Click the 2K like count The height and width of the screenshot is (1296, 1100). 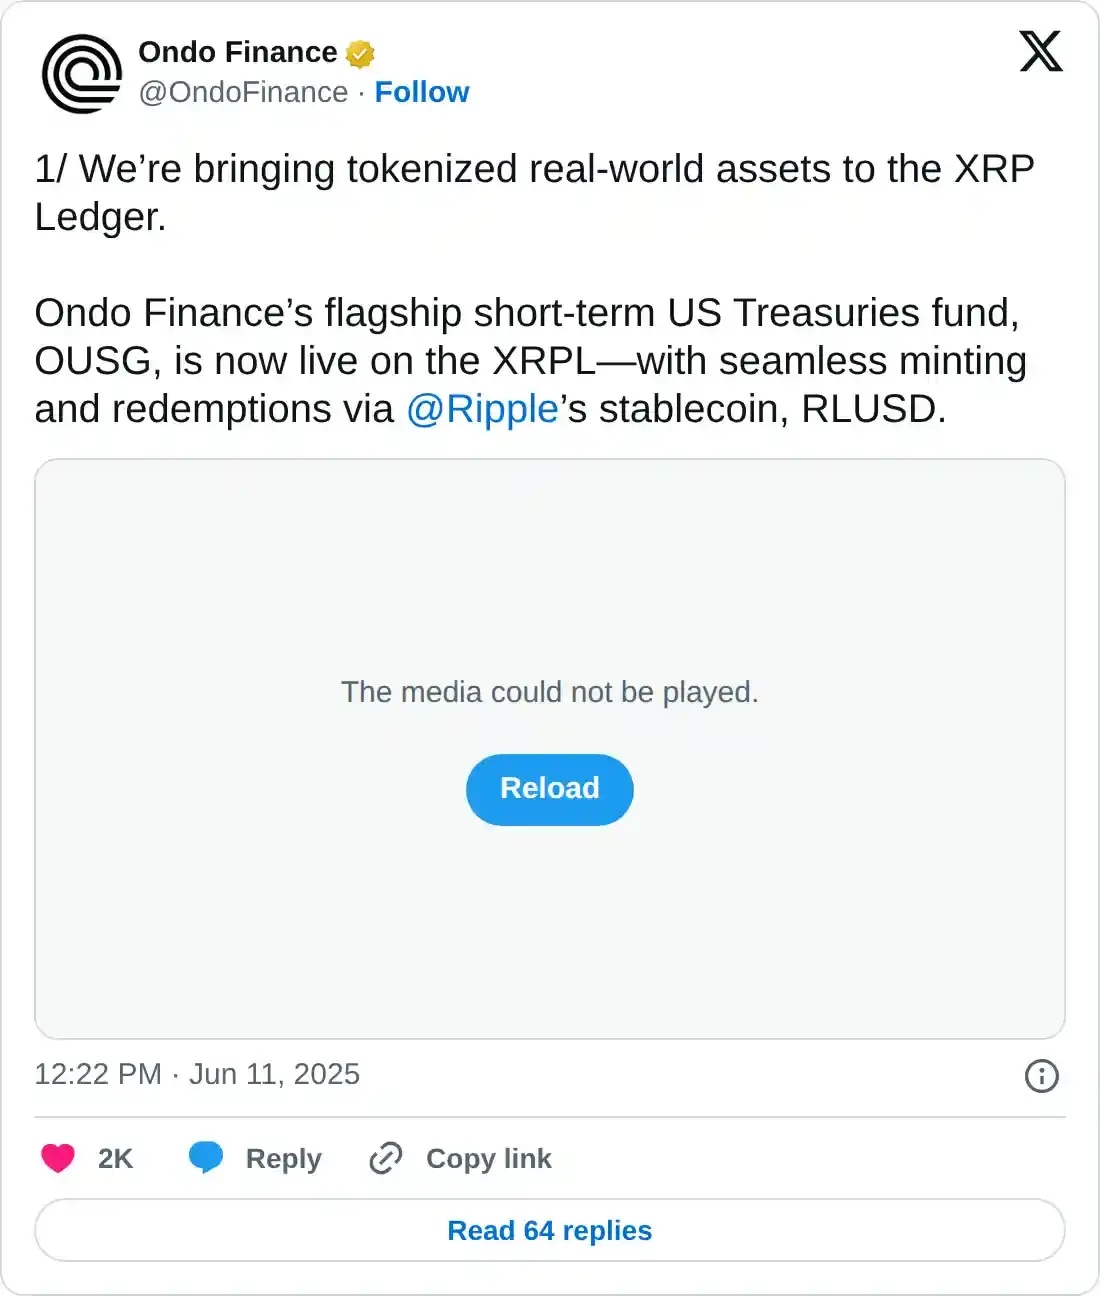click(x=114, y=1158)
